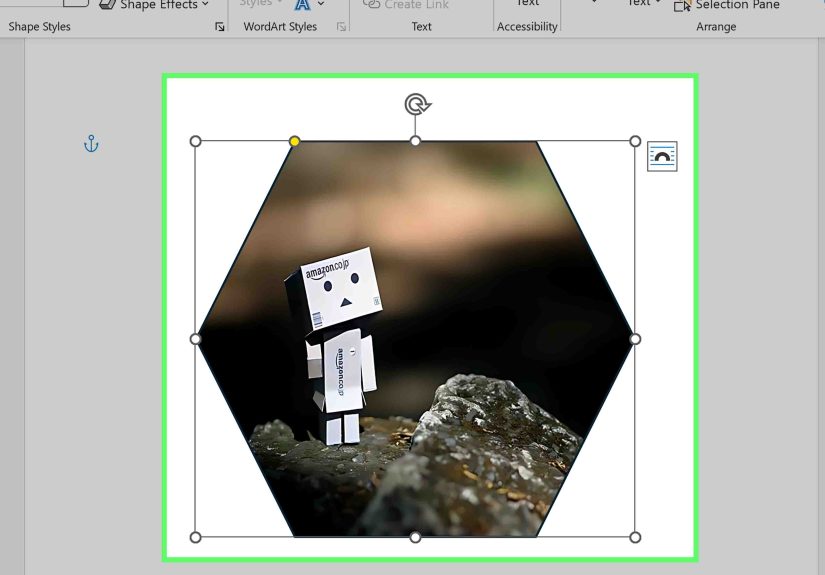Expand the Text Effects dropdown arrow

coord(321,4)
